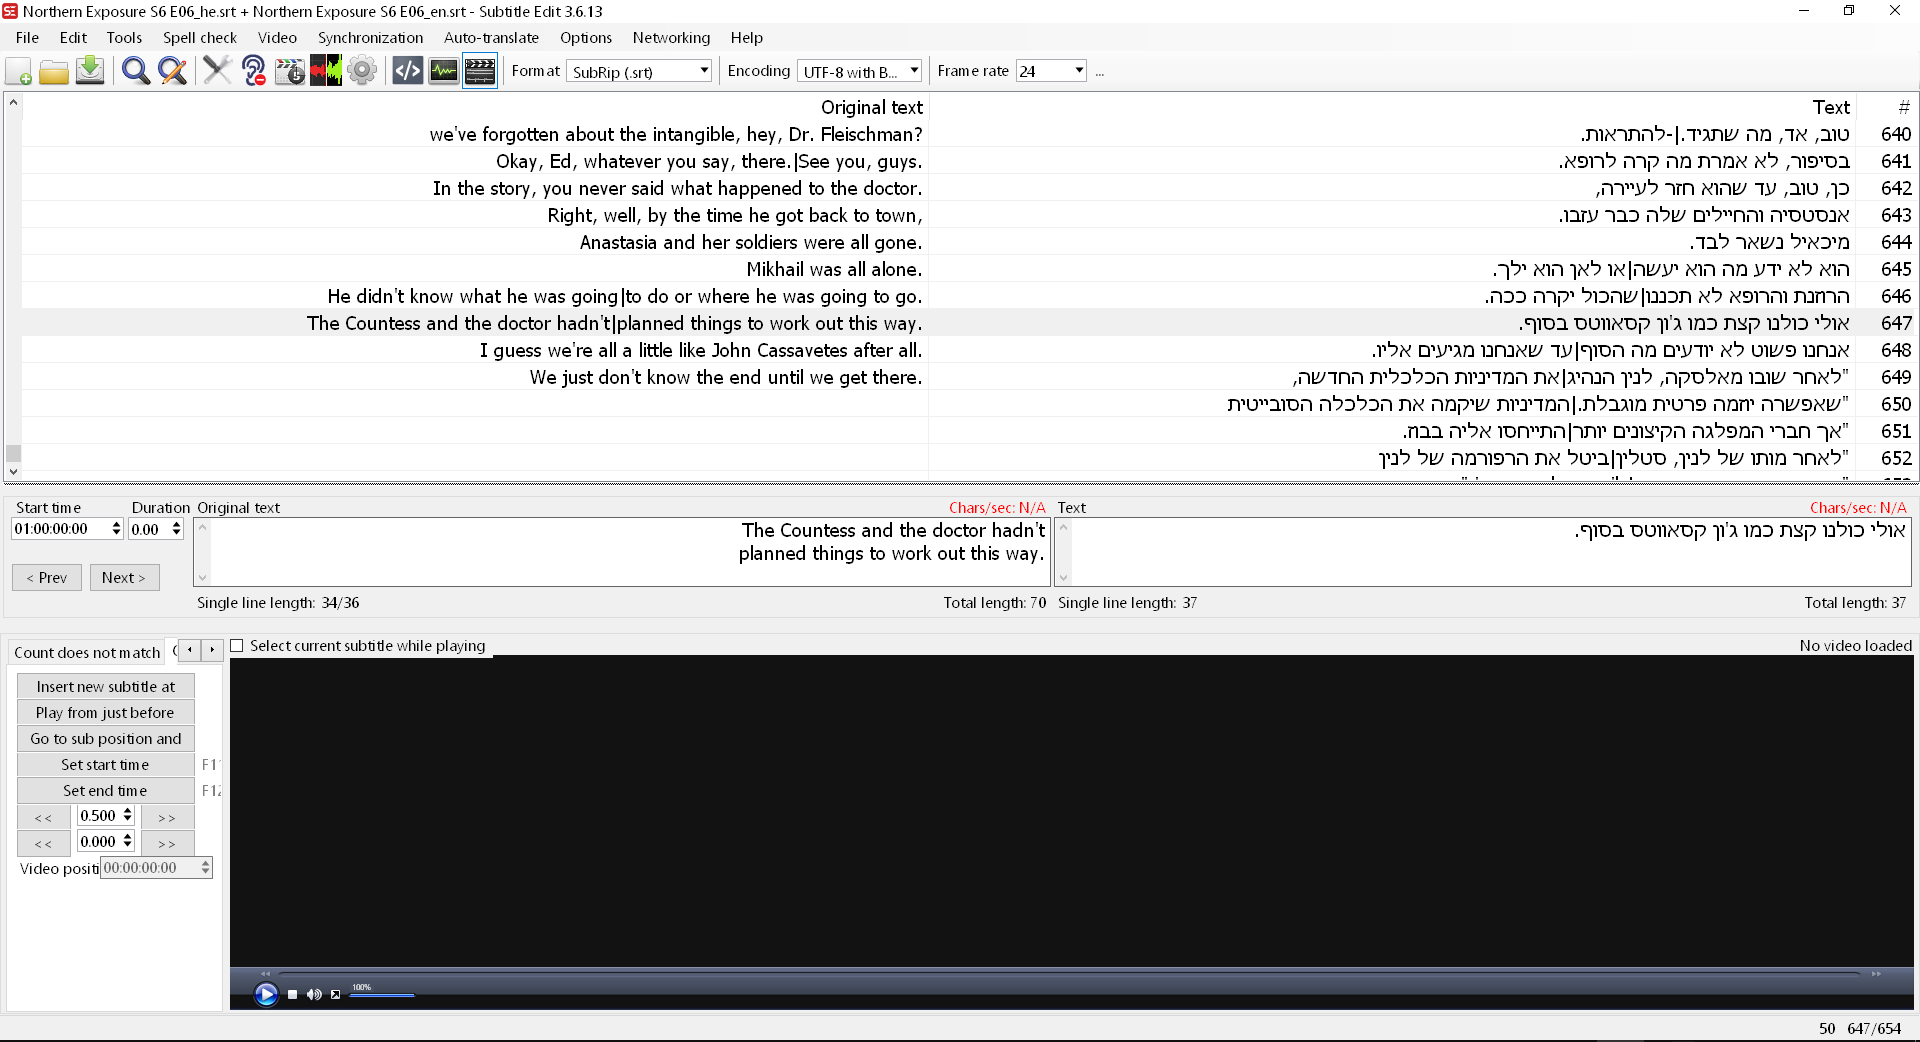Click the Next button

coord(124,577)
